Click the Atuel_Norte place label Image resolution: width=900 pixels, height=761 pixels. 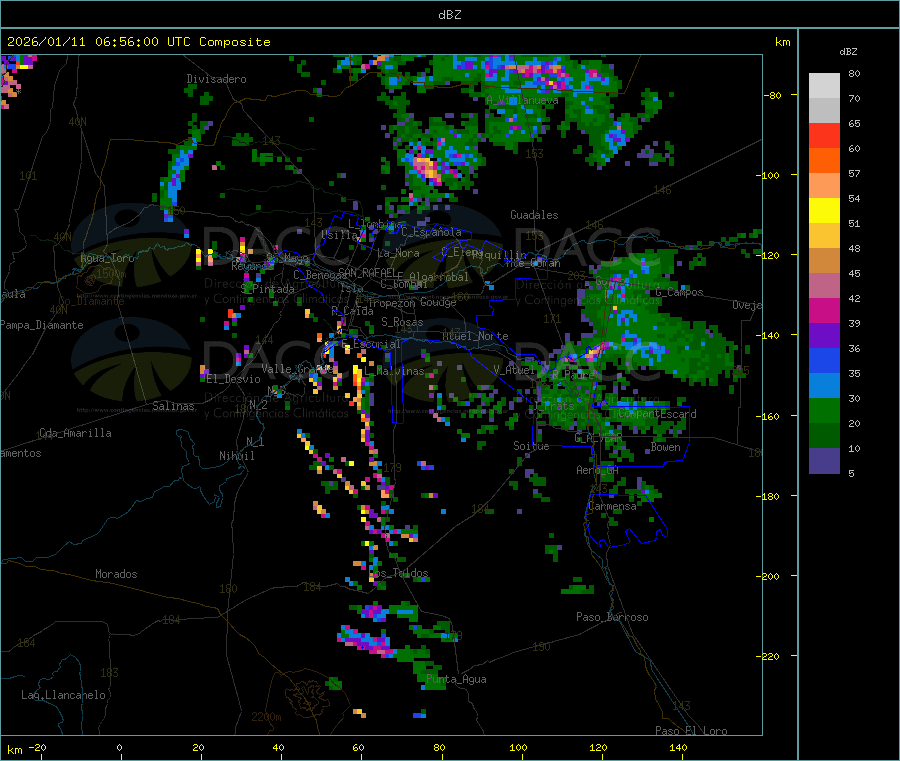(475, 336)
